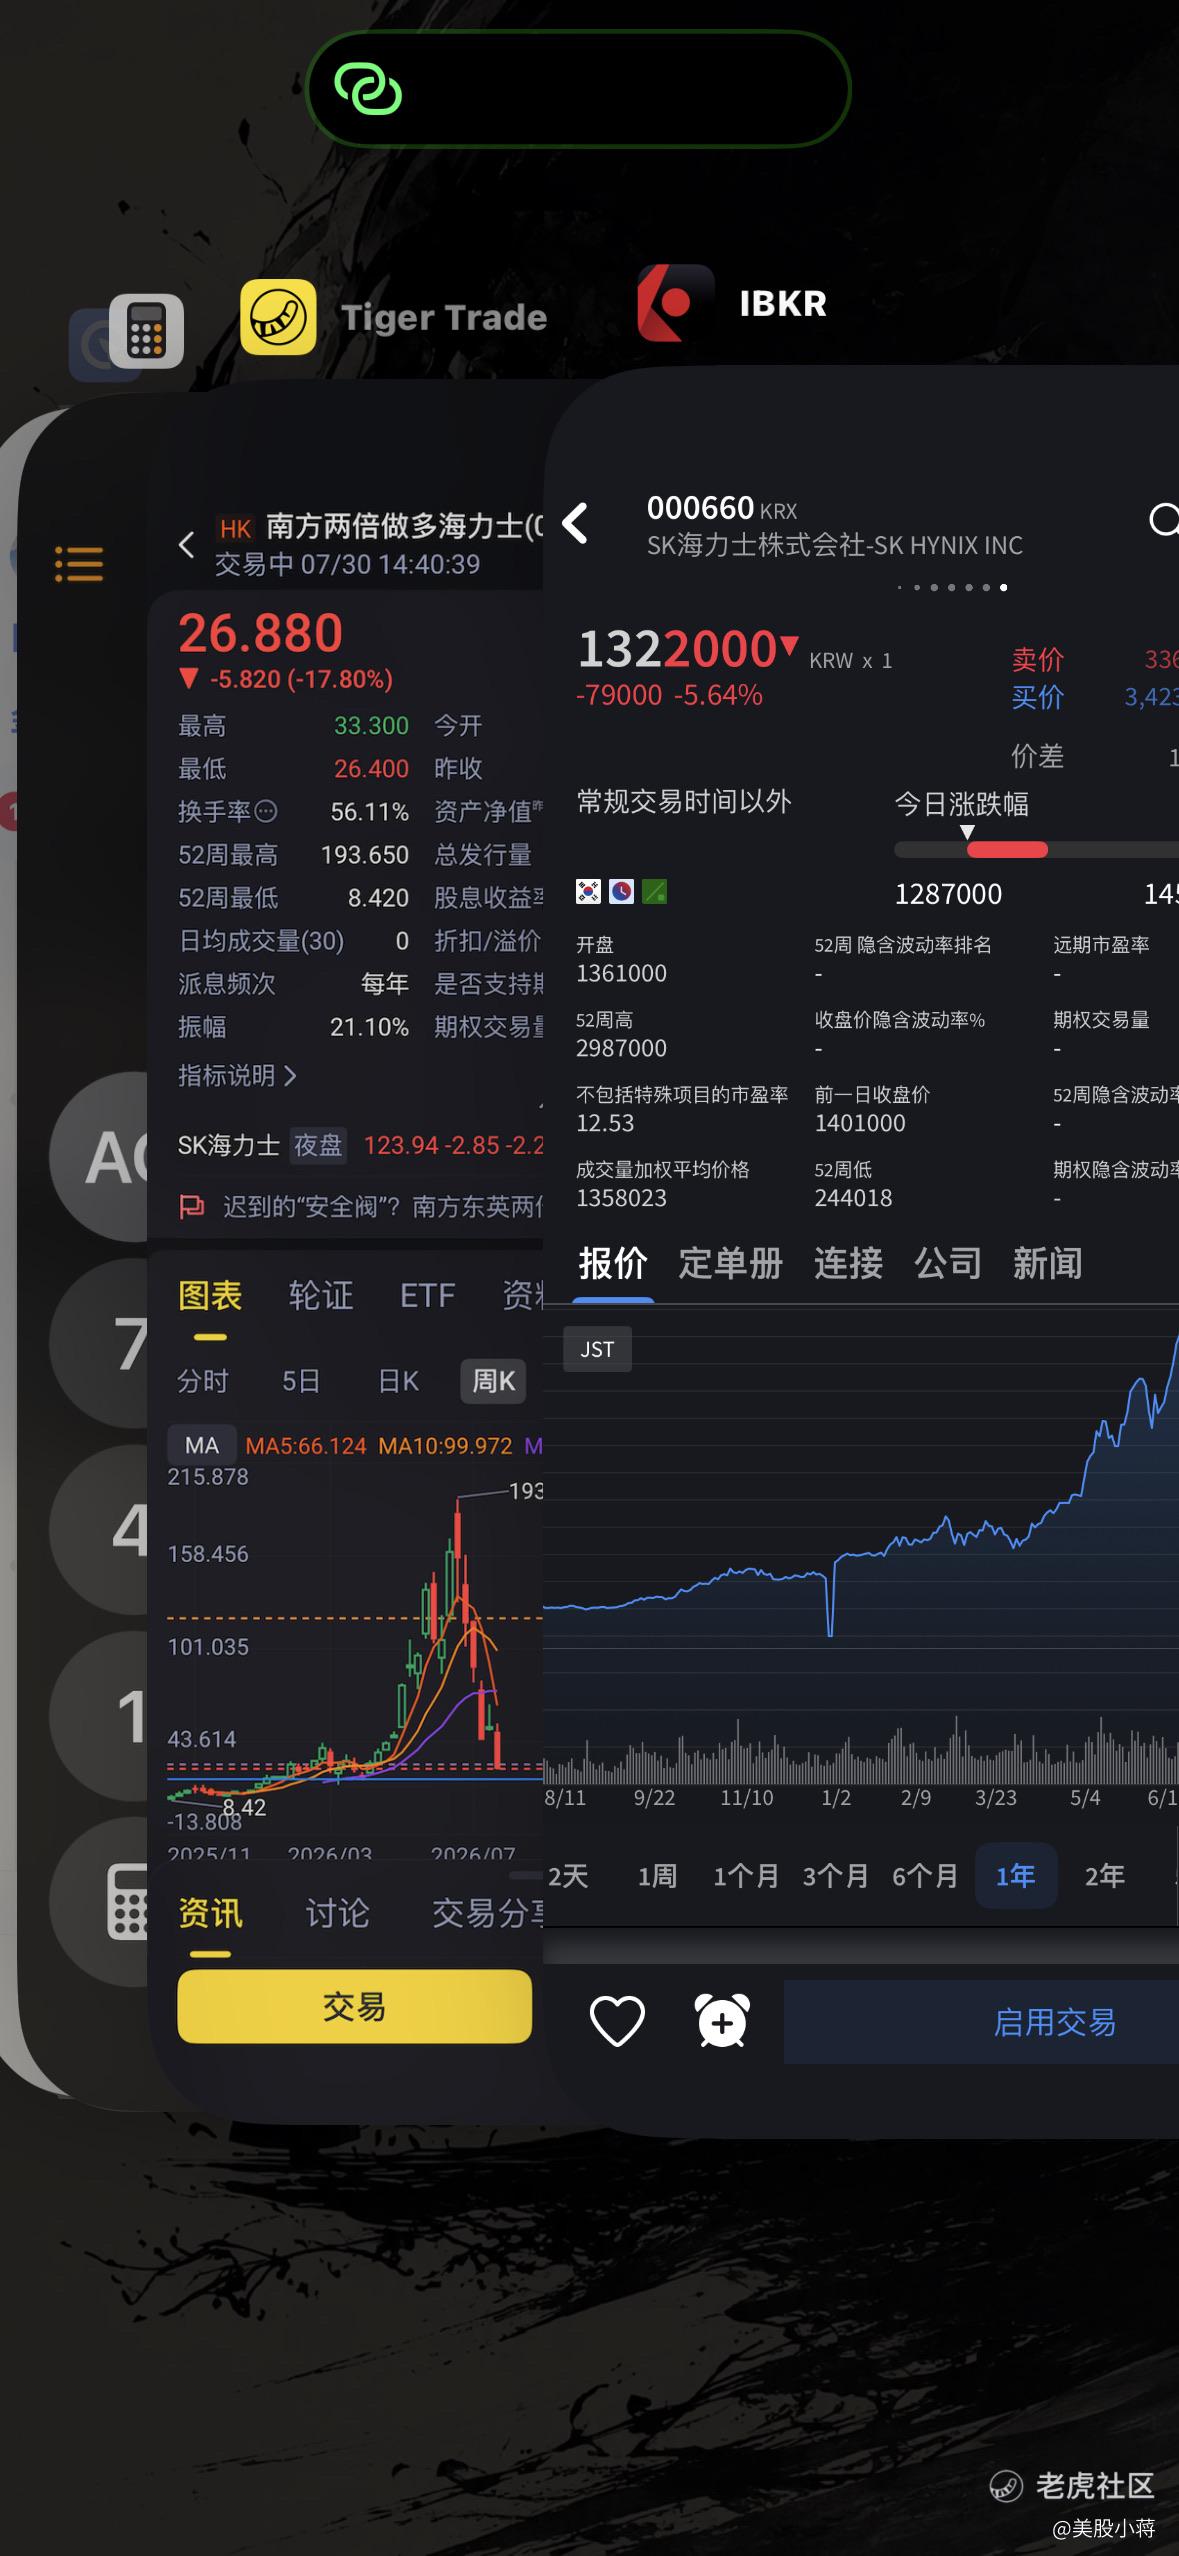
Task: Select 1年 range on IBKR chart
Action: click(x=1015, y=1875)
